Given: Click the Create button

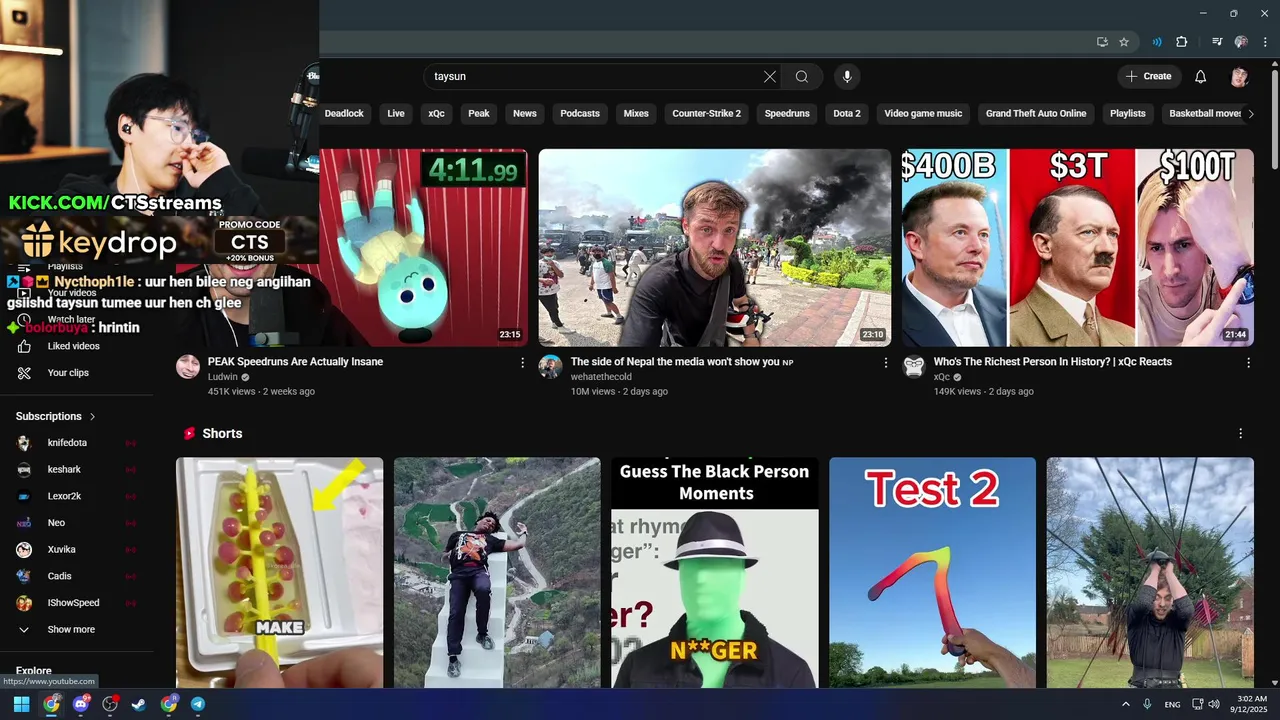Looking at the screenshot, I should pyautogui.click(x=1148, y=76).
